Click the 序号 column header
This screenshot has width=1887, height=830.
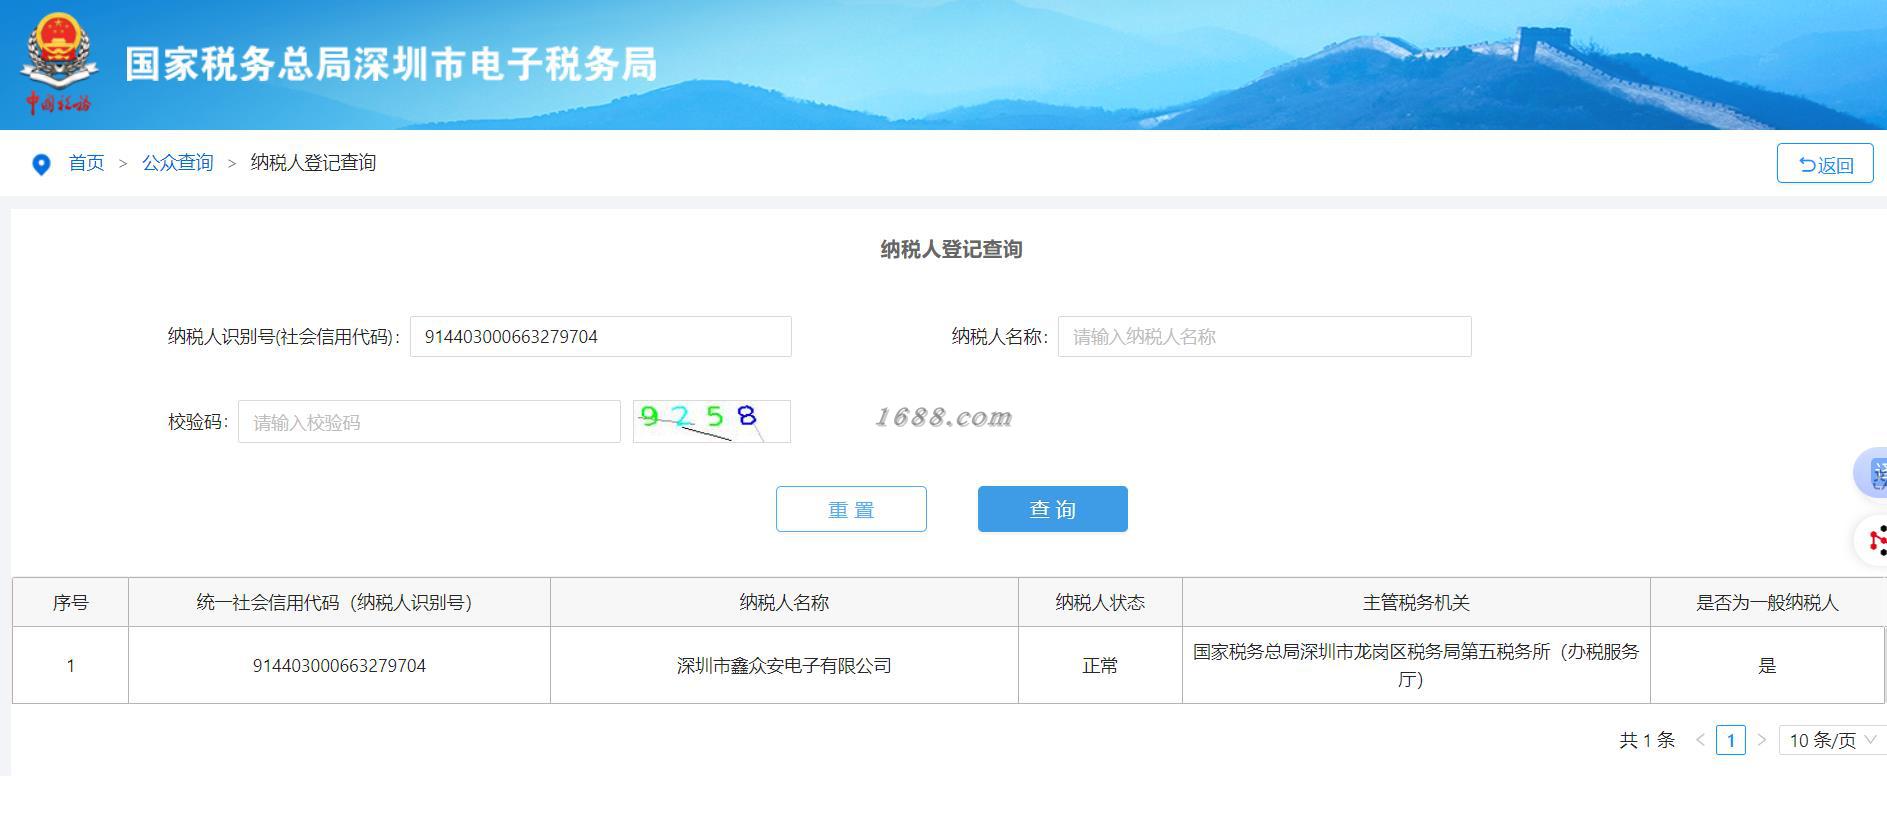(70, 602)
